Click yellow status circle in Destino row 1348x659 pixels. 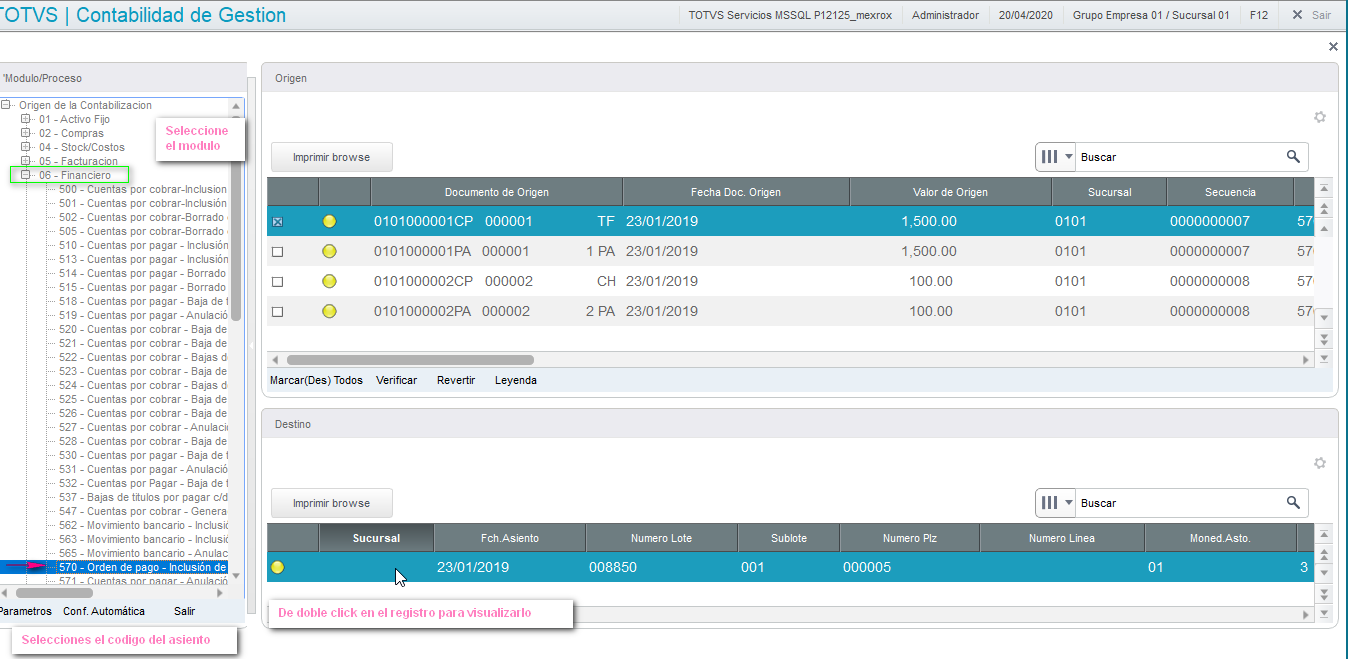[x=278, y=568]
